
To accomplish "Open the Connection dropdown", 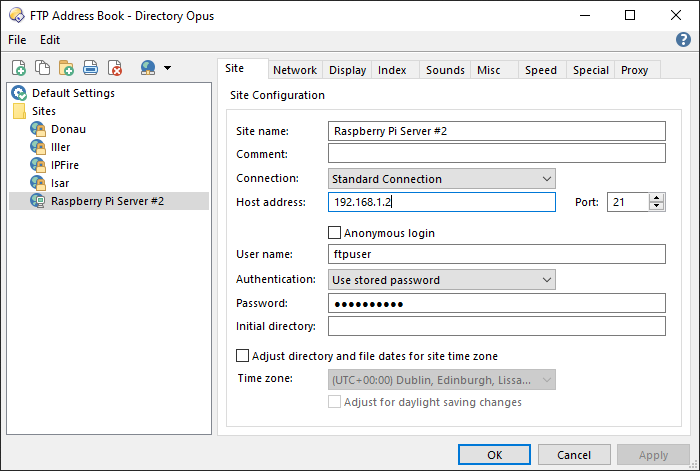I will tap(442, 179).
